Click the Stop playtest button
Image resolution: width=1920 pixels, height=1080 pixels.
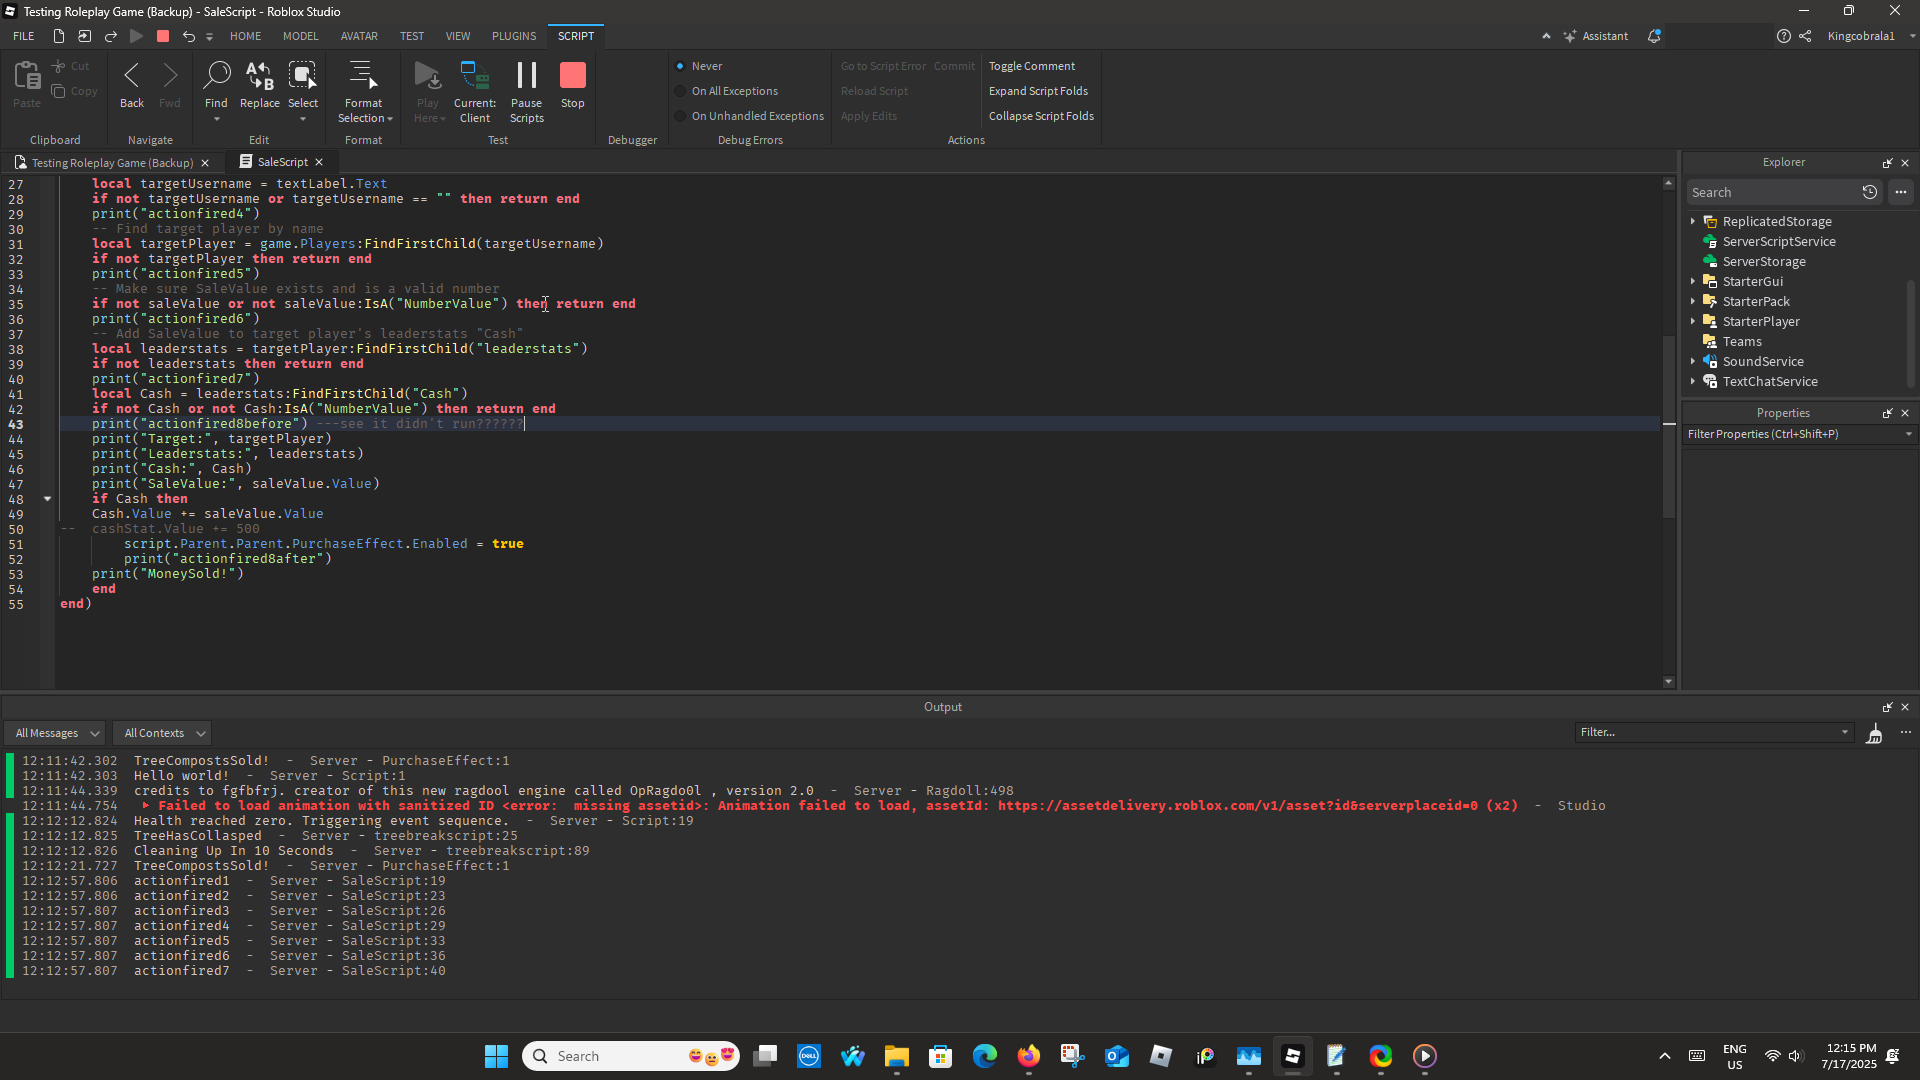(x=572, y=78)
